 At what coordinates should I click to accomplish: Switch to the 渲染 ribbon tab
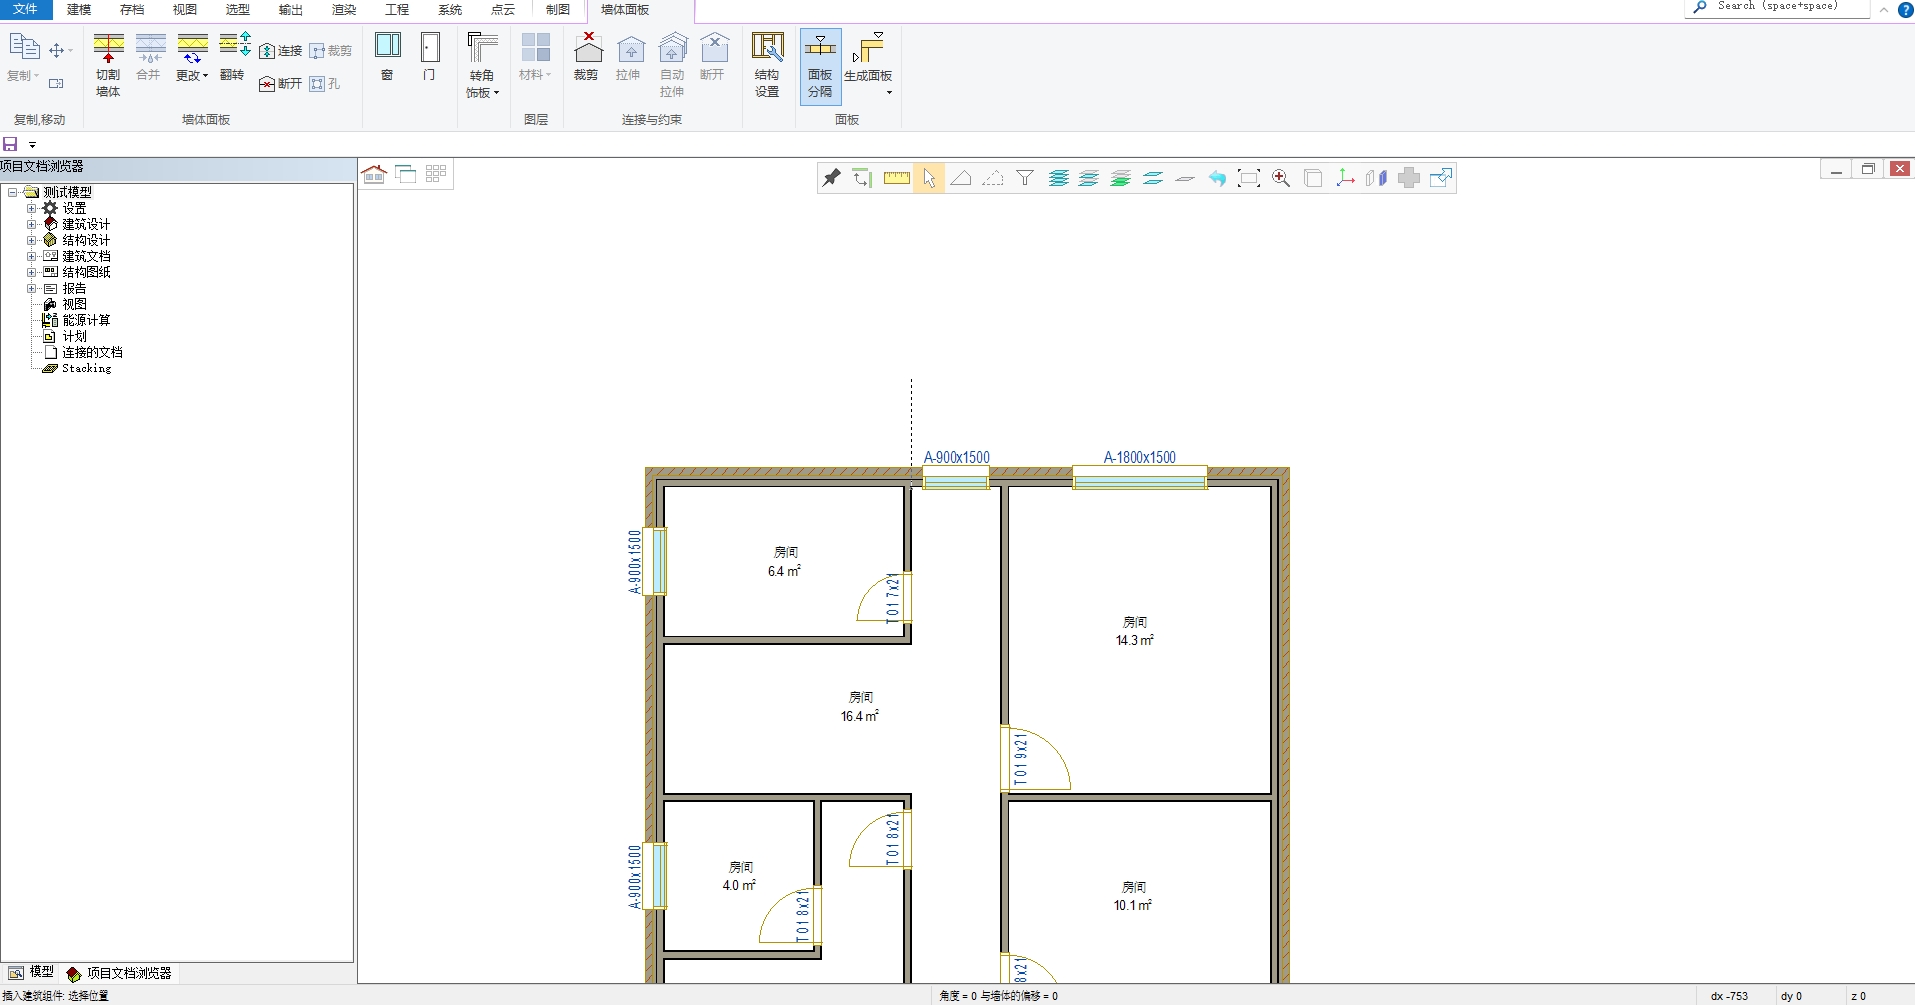pos(343,9)
